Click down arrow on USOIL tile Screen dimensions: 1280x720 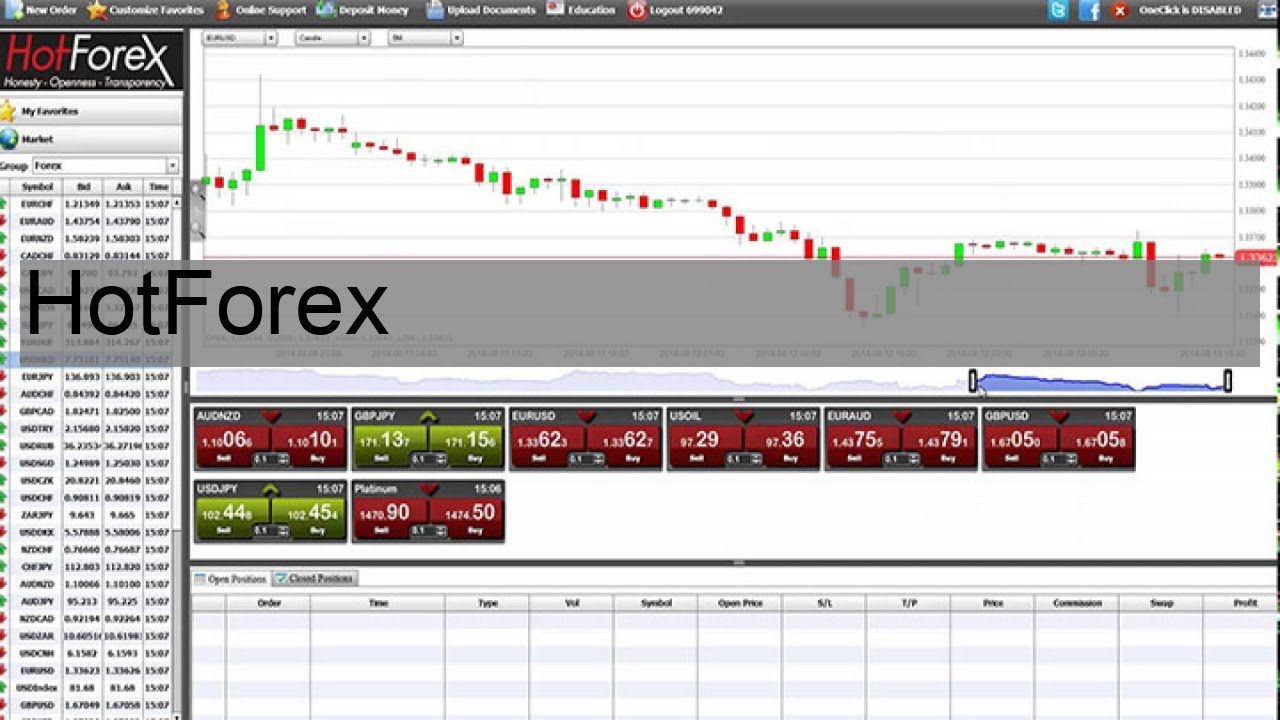[744, 416]
